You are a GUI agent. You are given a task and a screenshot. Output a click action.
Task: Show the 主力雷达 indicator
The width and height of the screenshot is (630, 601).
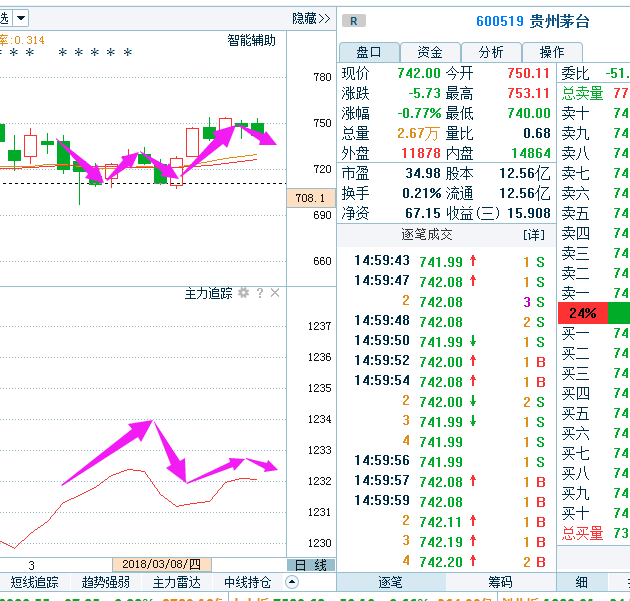click(x=176, y=582)
